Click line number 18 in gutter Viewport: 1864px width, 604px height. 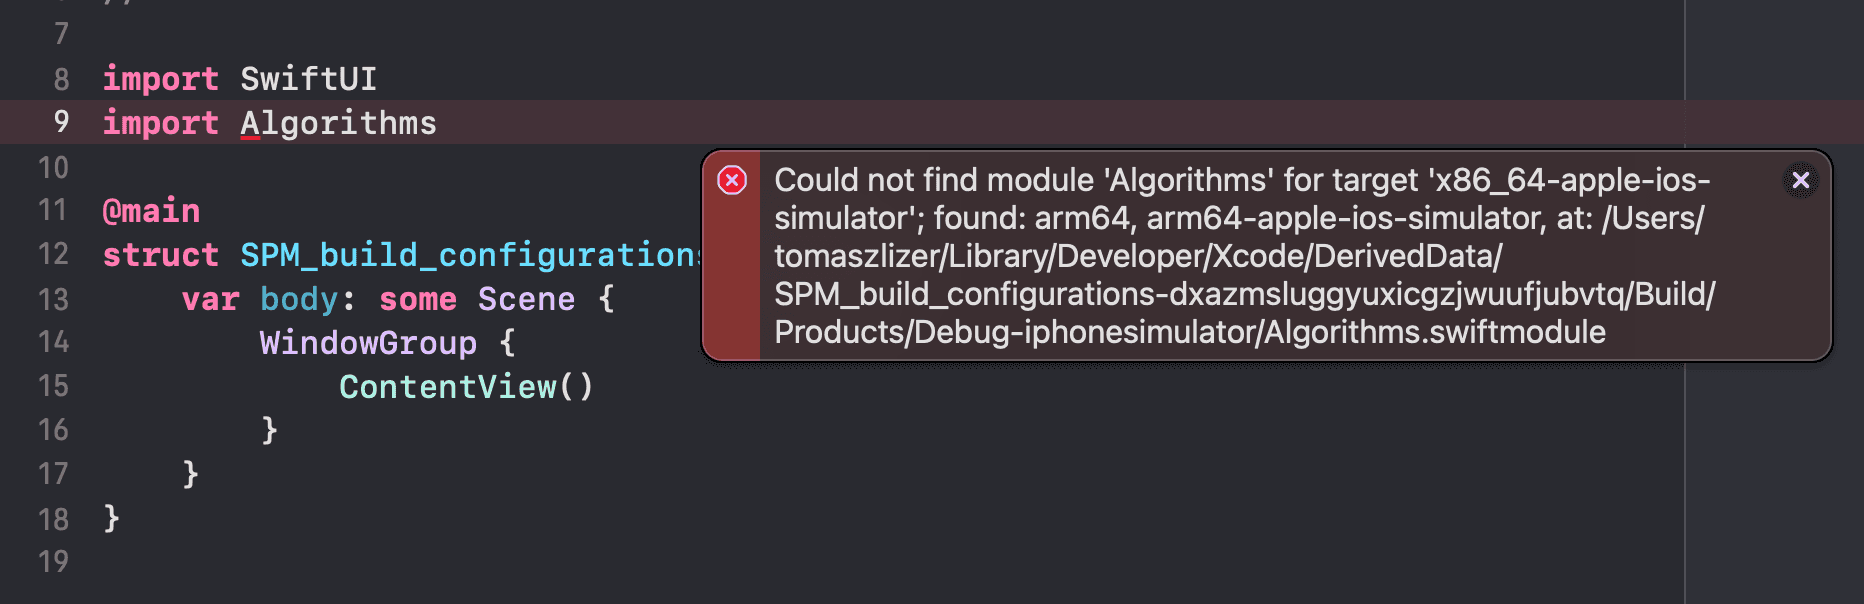(x=53, y=519)
